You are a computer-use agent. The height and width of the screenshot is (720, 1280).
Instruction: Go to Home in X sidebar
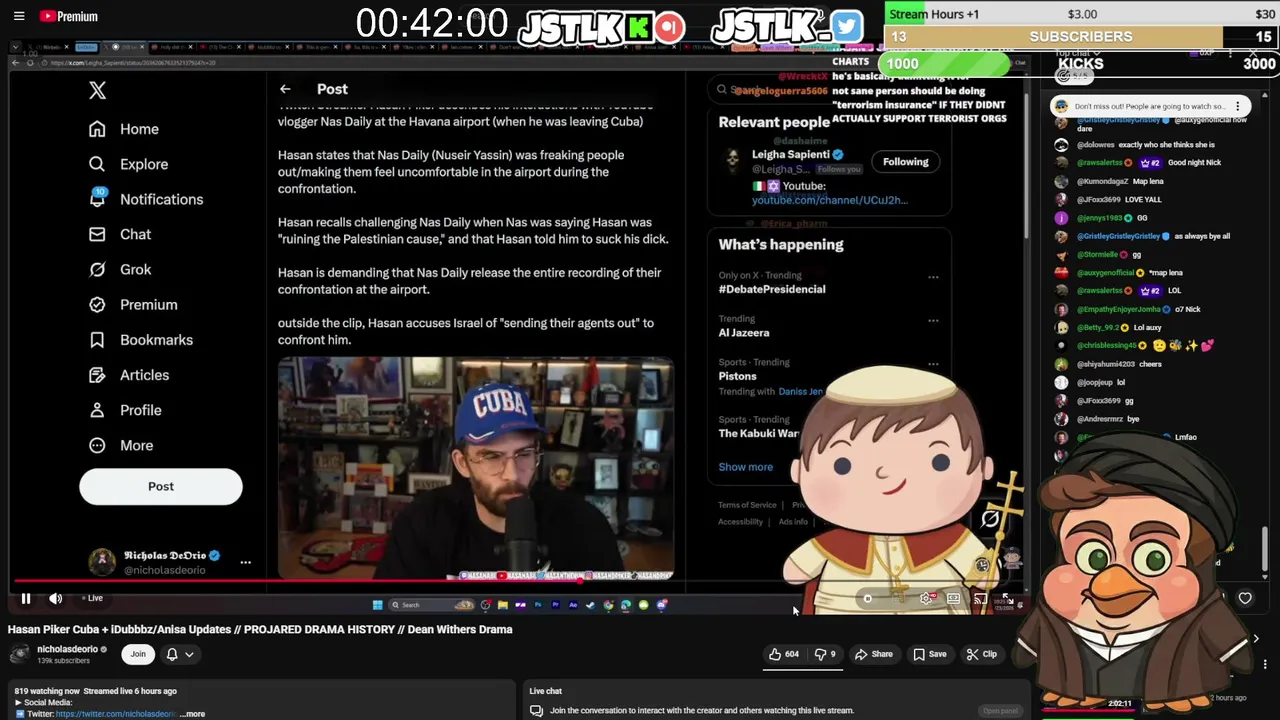click(x=139, y=129)
